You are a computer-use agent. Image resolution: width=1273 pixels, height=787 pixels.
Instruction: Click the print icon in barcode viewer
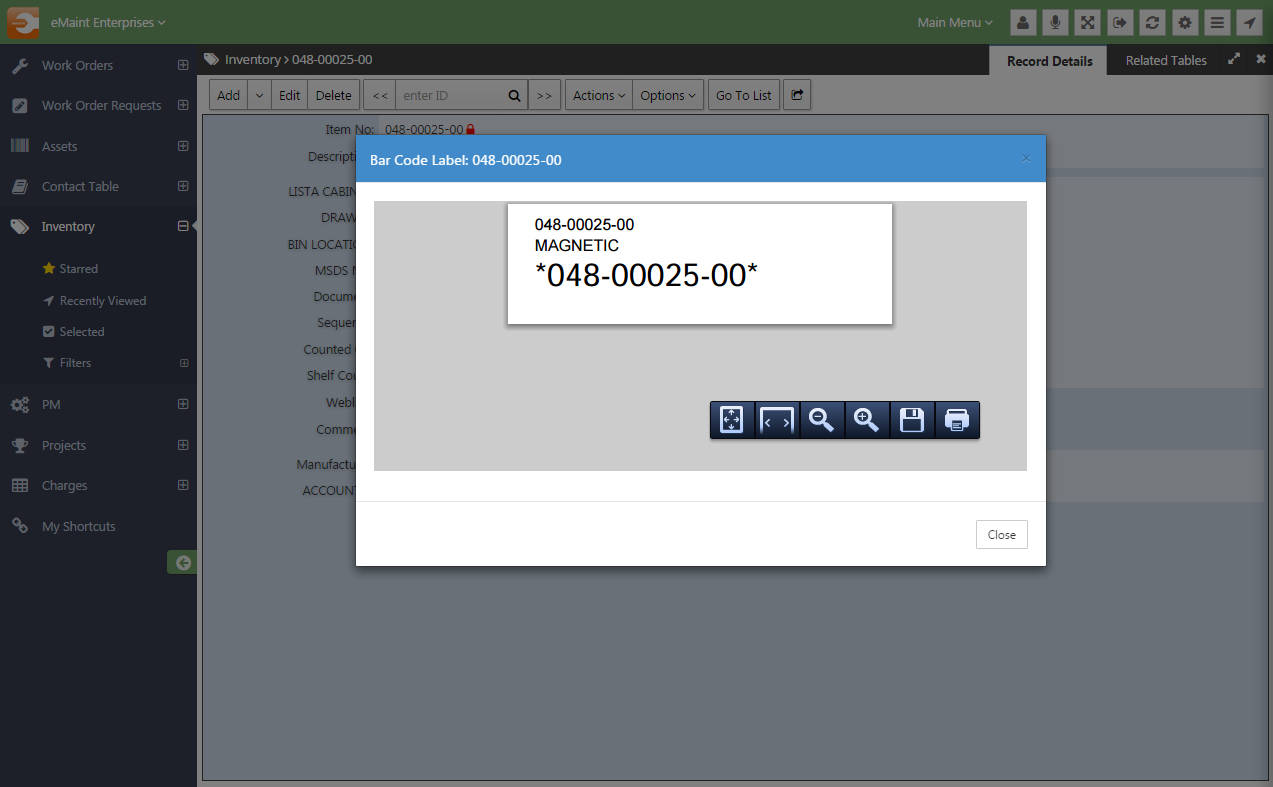click(957, 420)
